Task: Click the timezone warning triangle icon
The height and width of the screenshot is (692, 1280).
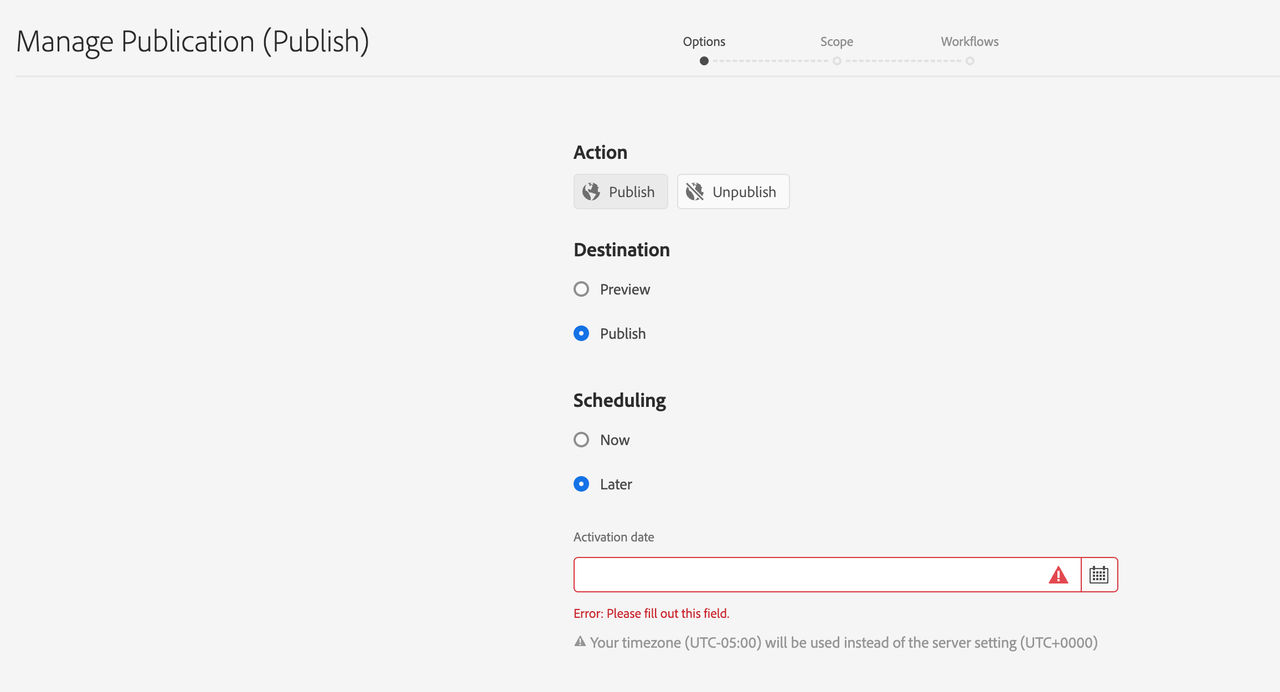Action: point(580,642)
